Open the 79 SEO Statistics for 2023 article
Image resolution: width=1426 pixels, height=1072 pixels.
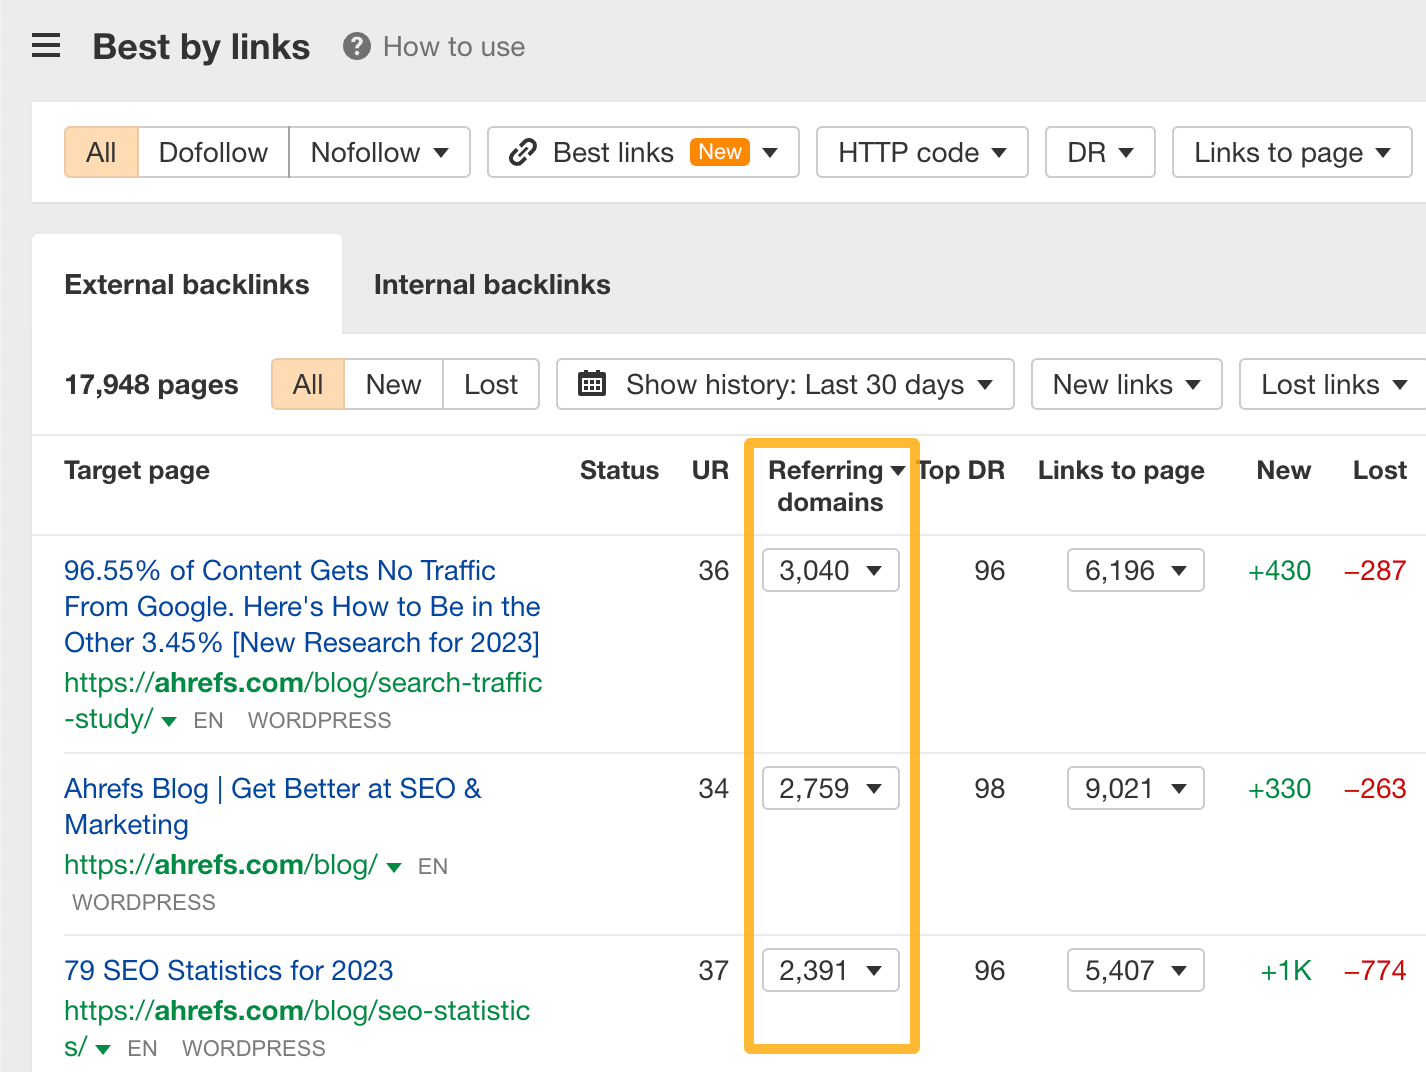click(228, 970)
